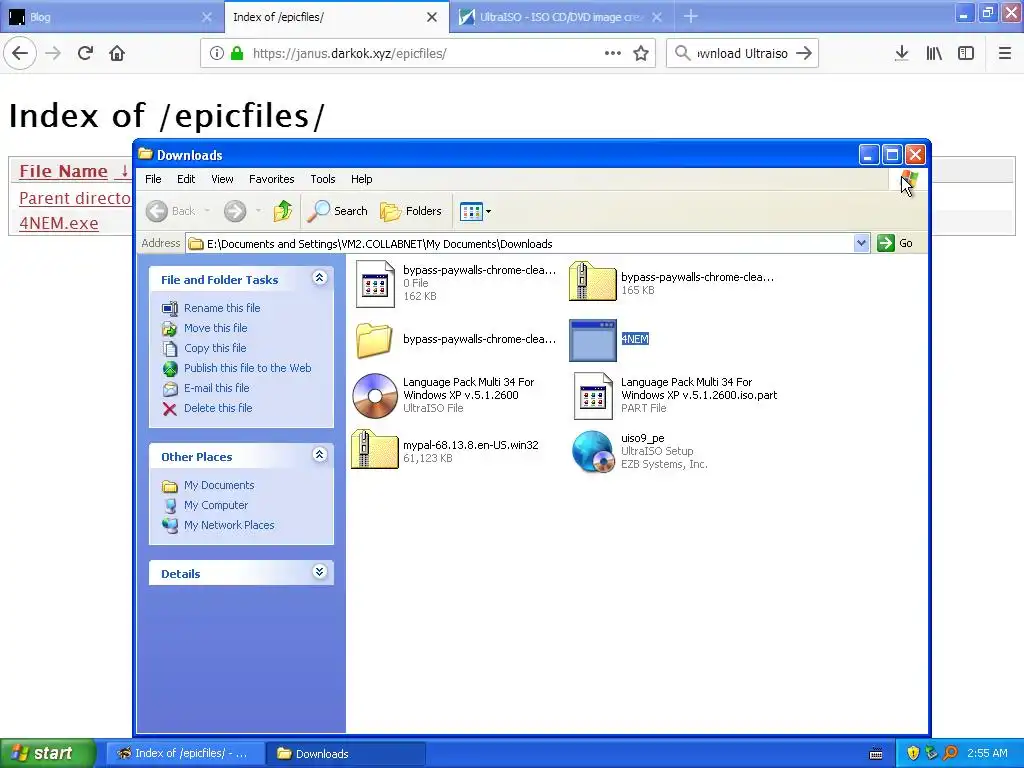Click E-mail this file link

click(216, 388)
